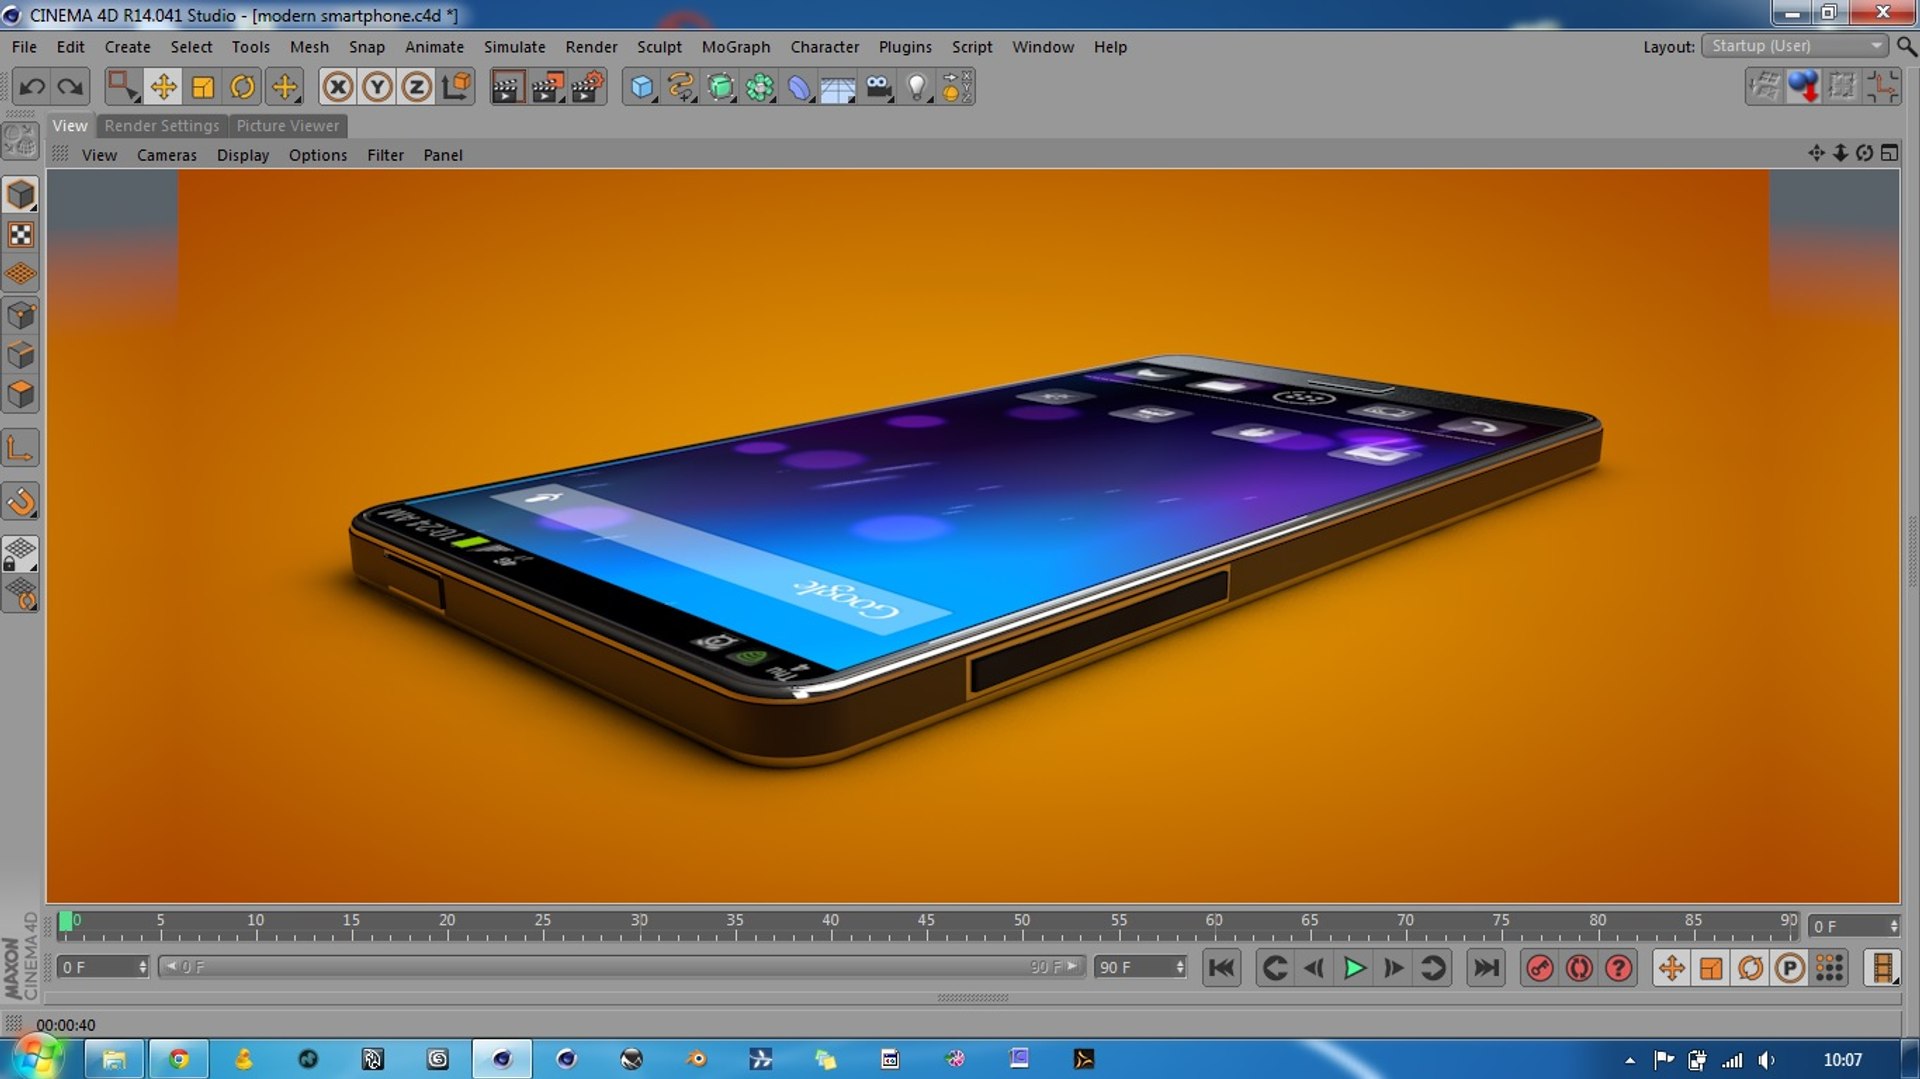The width and height of the screenshot is (1920, 1079).
Task: Select the Rotate tool
Action: (x=243, y=87)
